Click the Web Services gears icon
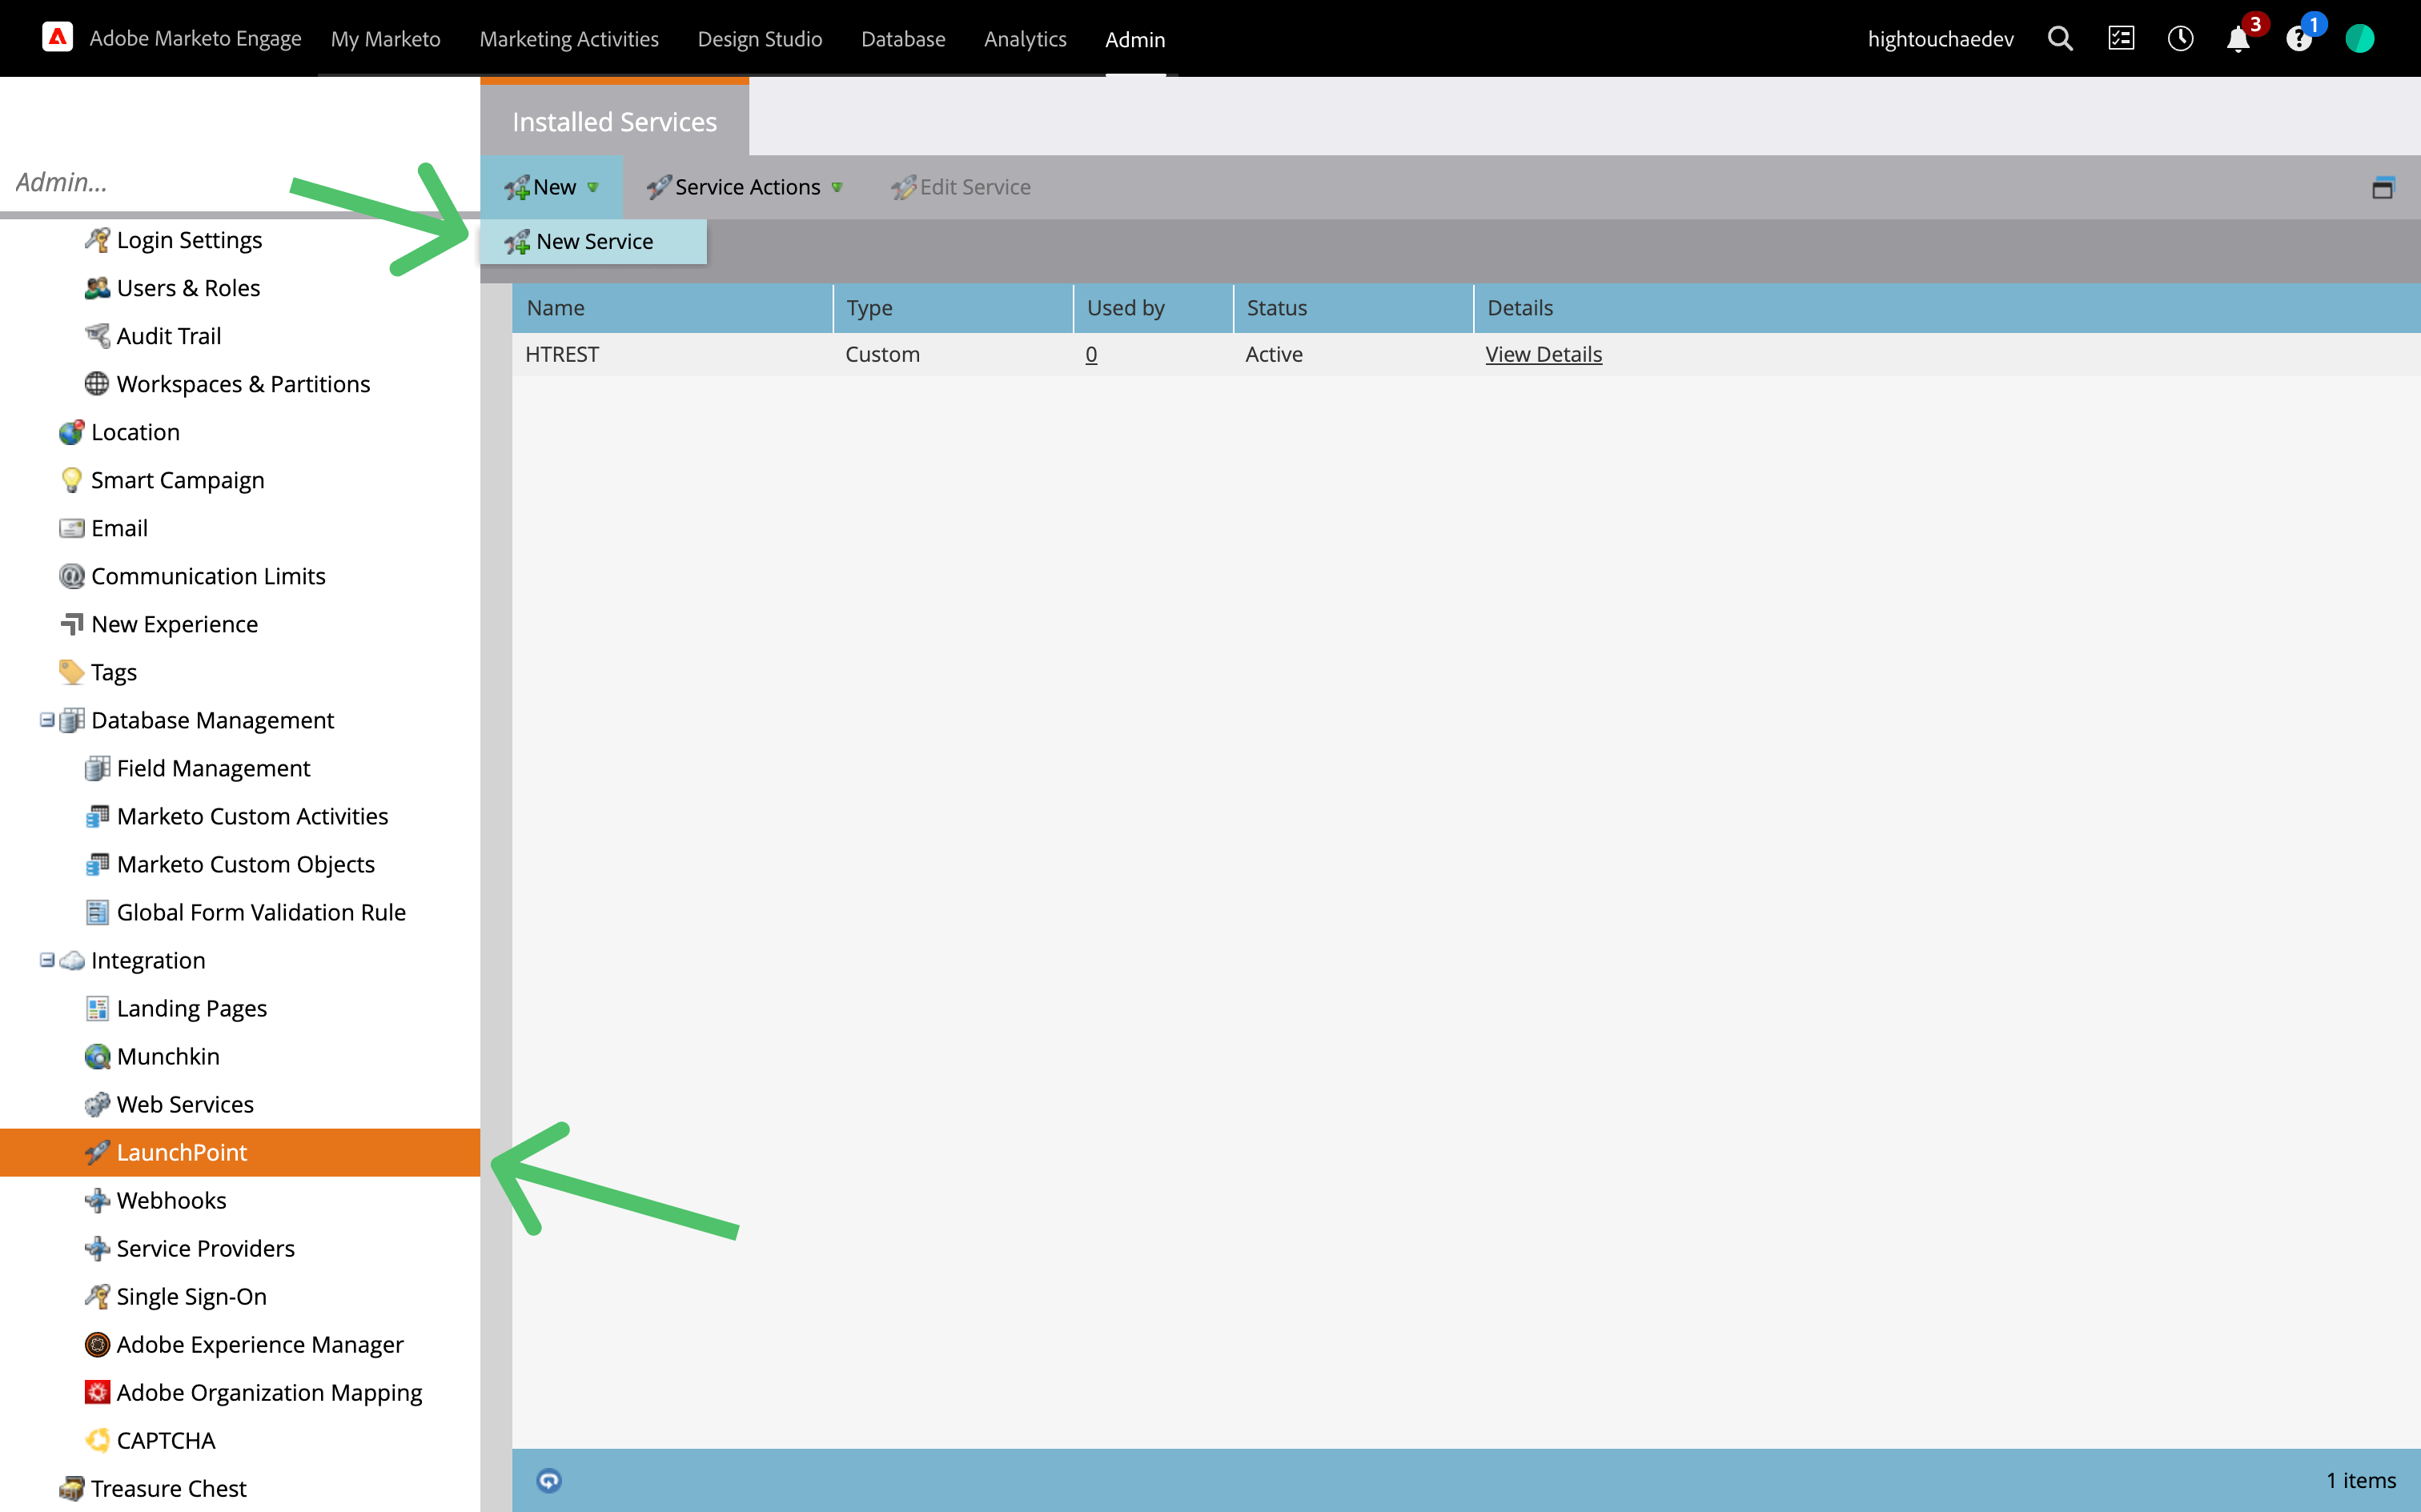The image size is (2421, 1512). pyautogui.click(x=97, y=1104)
